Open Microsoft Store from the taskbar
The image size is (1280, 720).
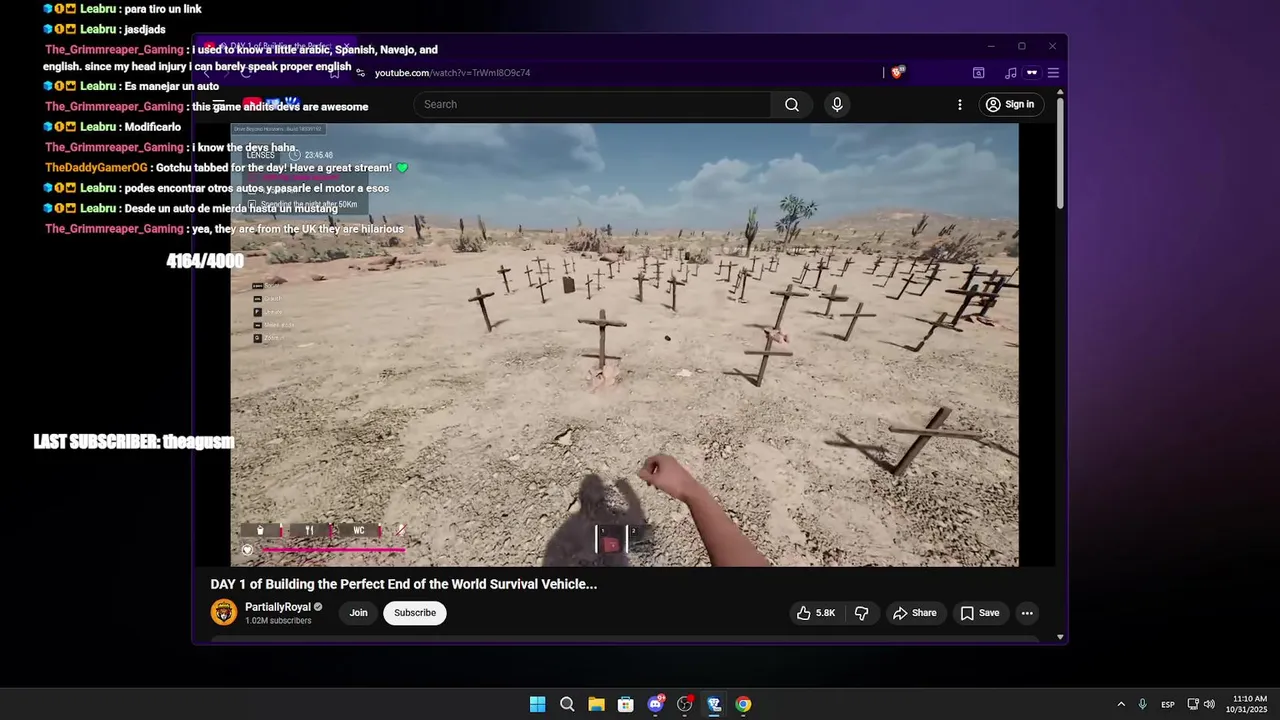tap(625, 704)
